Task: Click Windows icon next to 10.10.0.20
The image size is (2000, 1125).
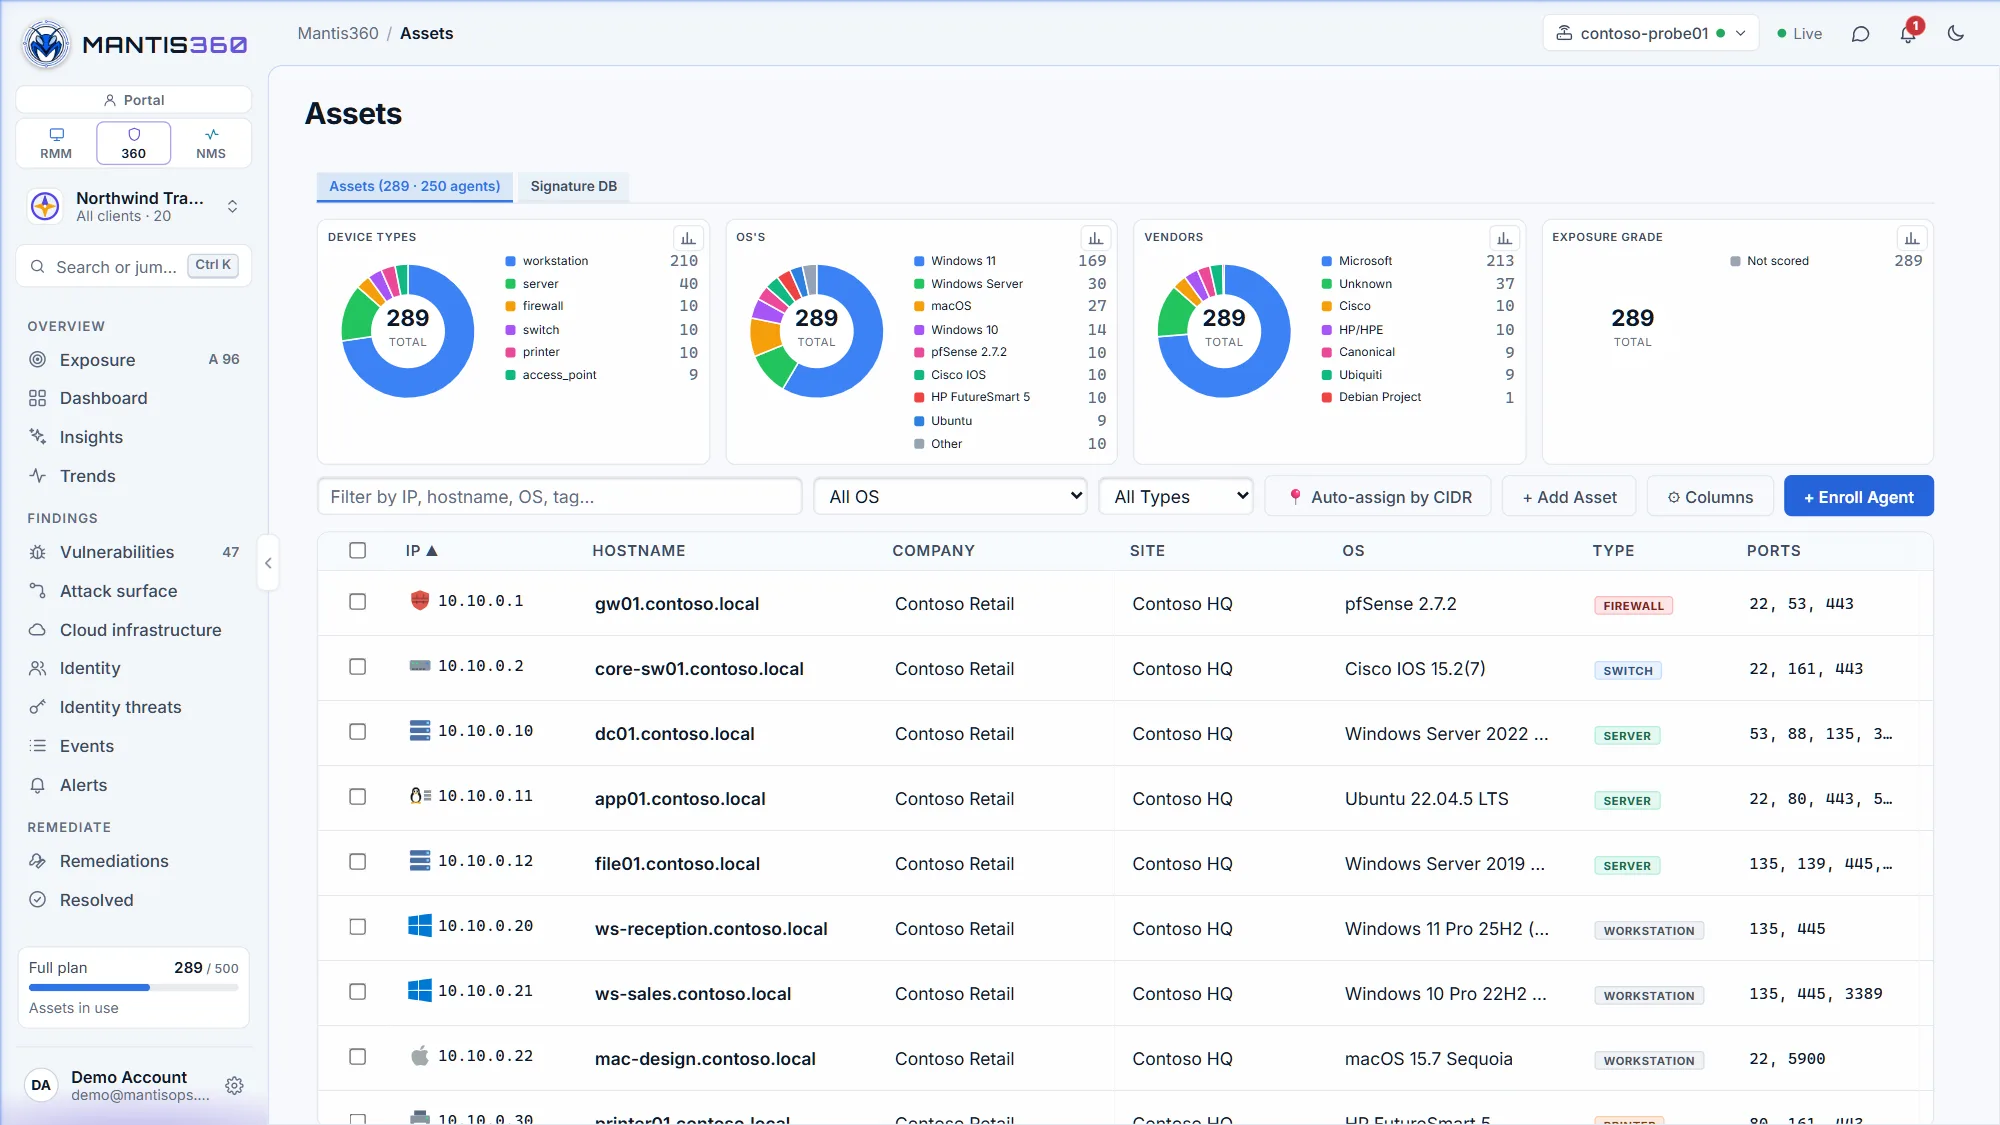Action: click(420, 925)
